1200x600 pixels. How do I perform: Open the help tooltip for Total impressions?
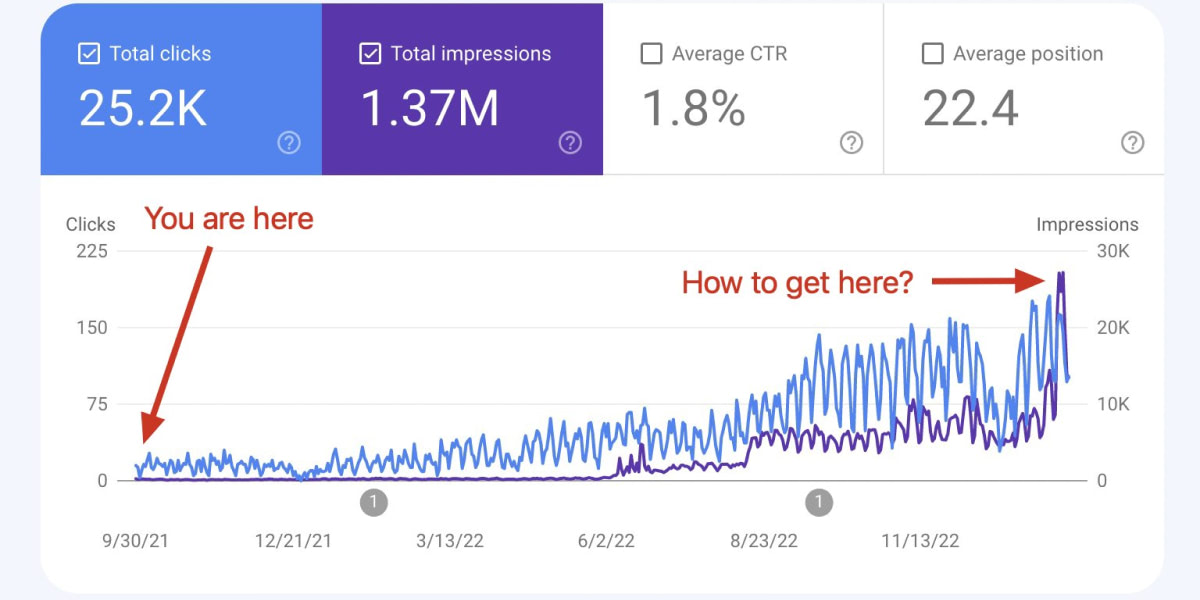pos(570,143)
